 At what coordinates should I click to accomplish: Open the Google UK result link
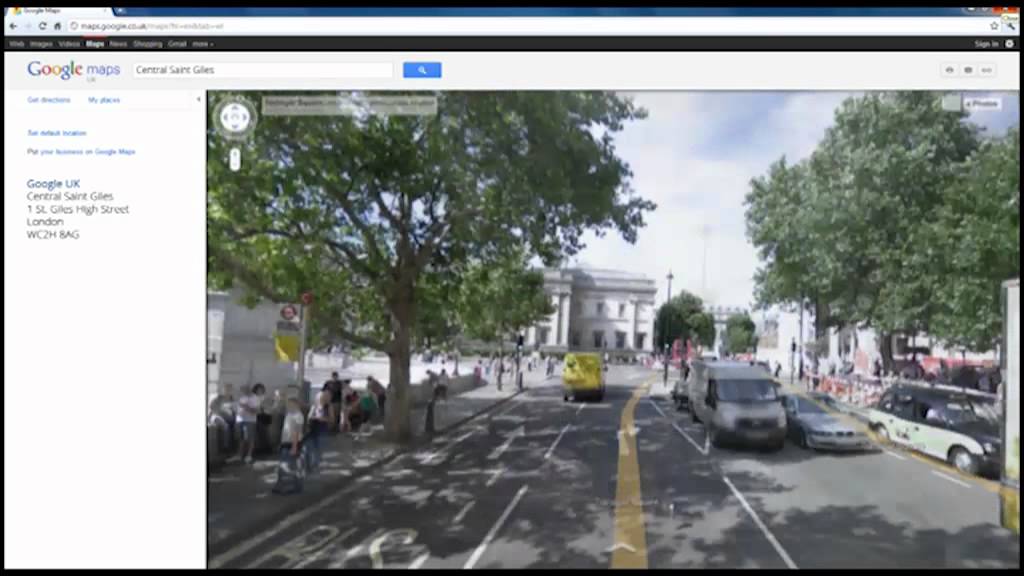click(x=53, y=184)
